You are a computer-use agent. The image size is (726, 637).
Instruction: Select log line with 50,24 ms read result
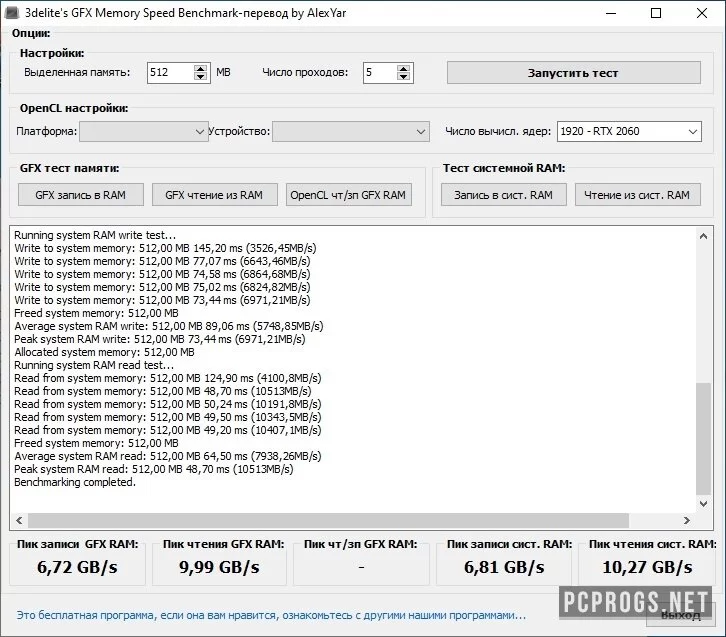tap(168, 404)
